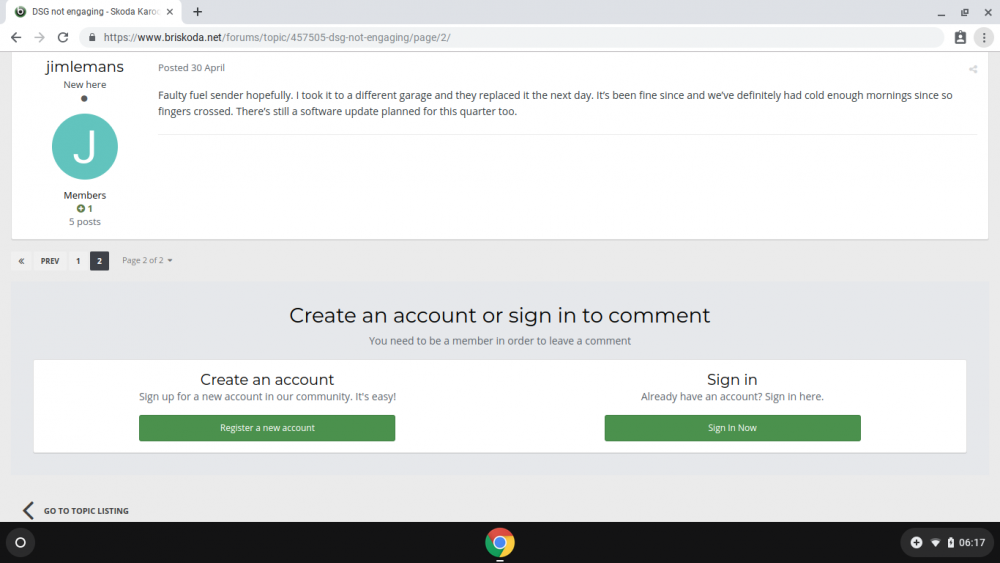Open a new tab with plus icon

[x=198, y=11]
